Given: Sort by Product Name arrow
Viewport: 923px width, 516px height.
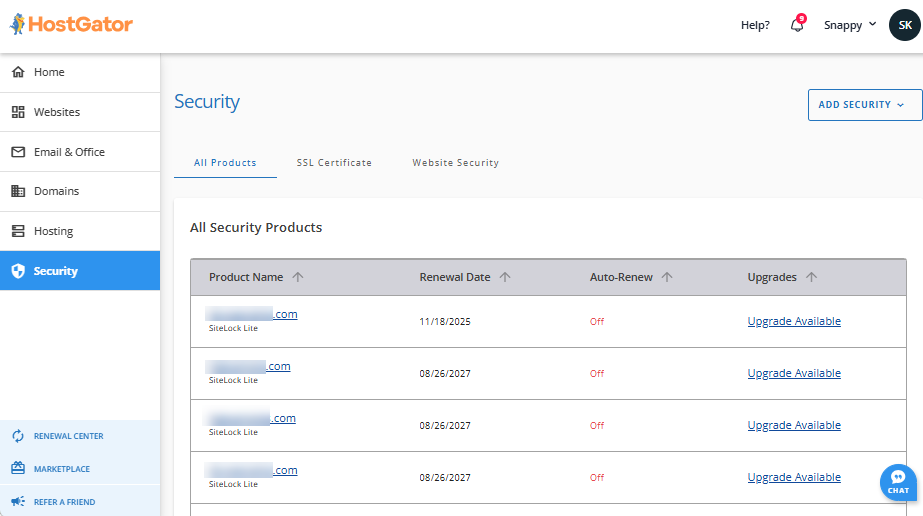Looking at the screenshot, I should [298, 277].
